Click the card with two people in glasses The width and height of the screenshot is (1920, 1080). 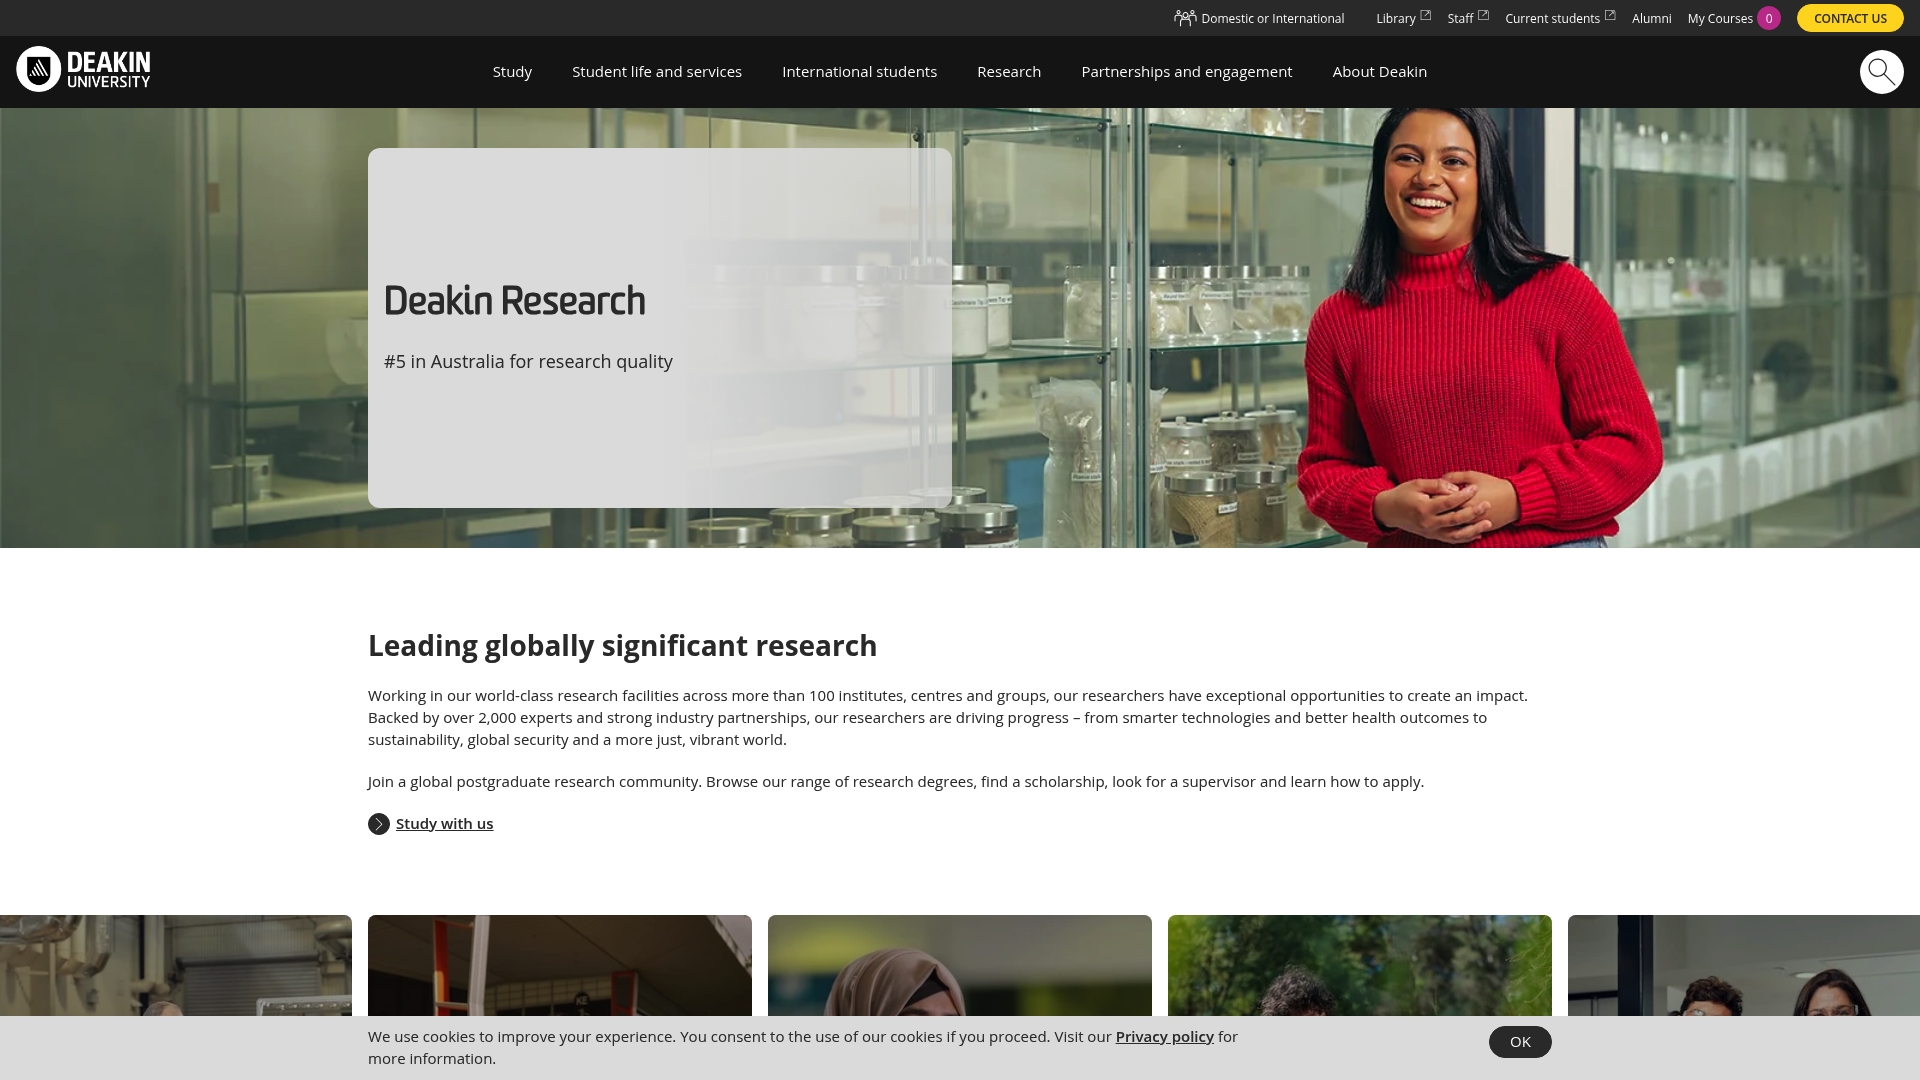pos(1744,966)
